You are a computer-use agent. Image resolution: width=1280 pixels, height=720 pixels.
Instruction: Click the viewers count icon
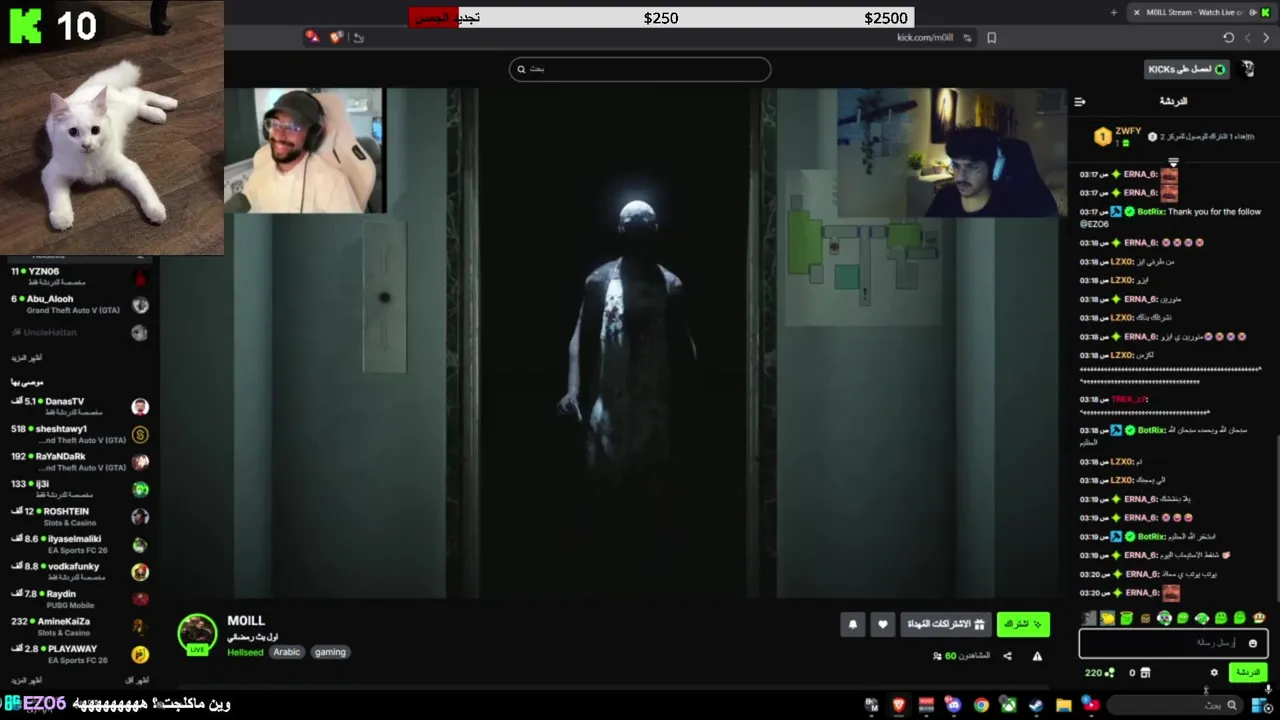(937, 656)
